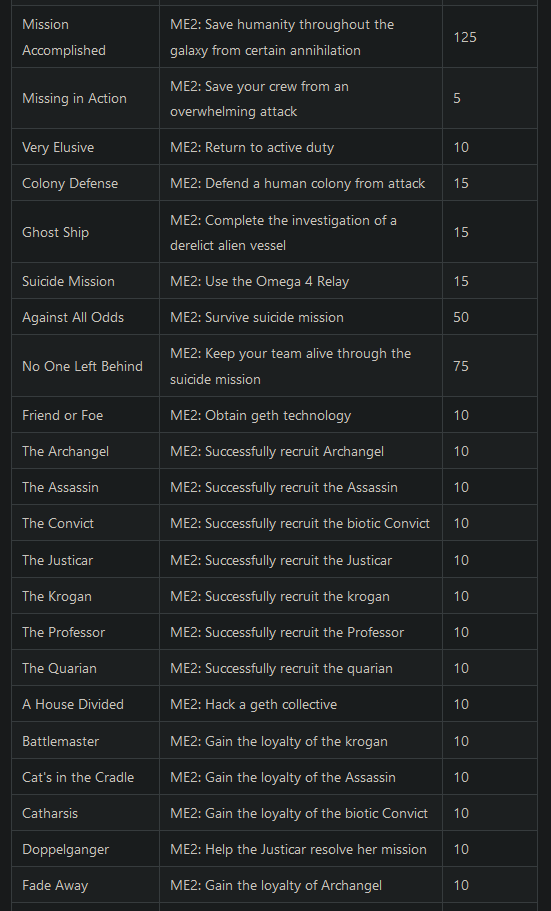
Task: Select The Convict achievement name
Action: coord(58,523)
